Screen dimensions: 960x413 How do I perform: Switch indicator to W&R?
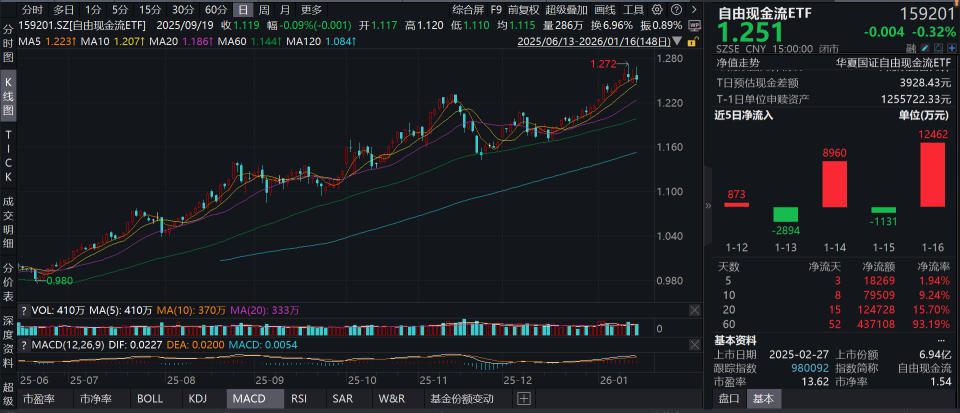tap(392, 399)
